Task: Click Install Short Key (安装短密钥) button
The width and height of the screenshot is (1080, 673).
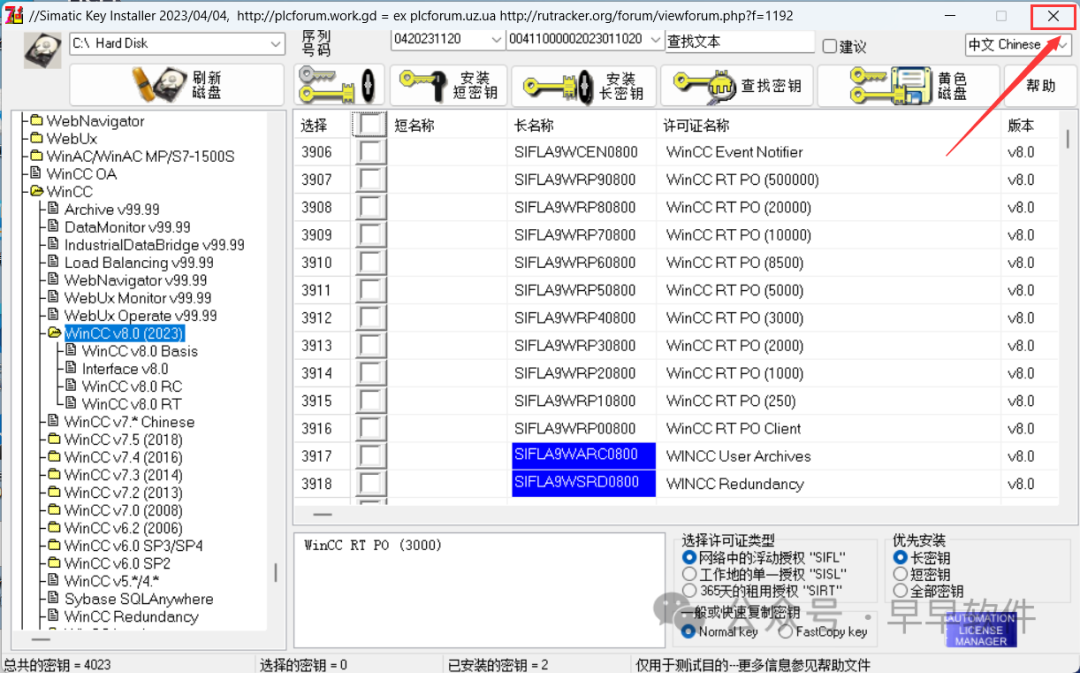Action: [x=446, y=86]
